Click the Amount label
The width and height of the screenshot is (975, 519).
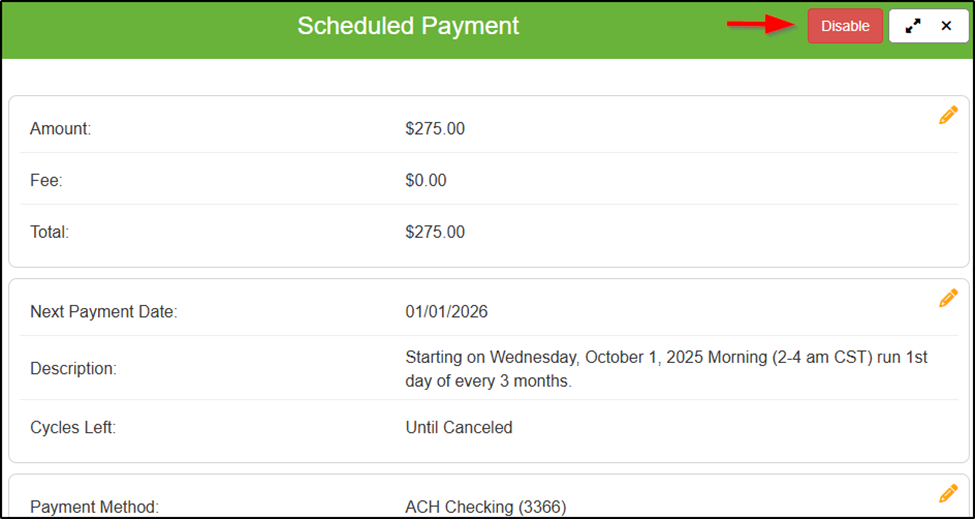(x=61, y=129)
